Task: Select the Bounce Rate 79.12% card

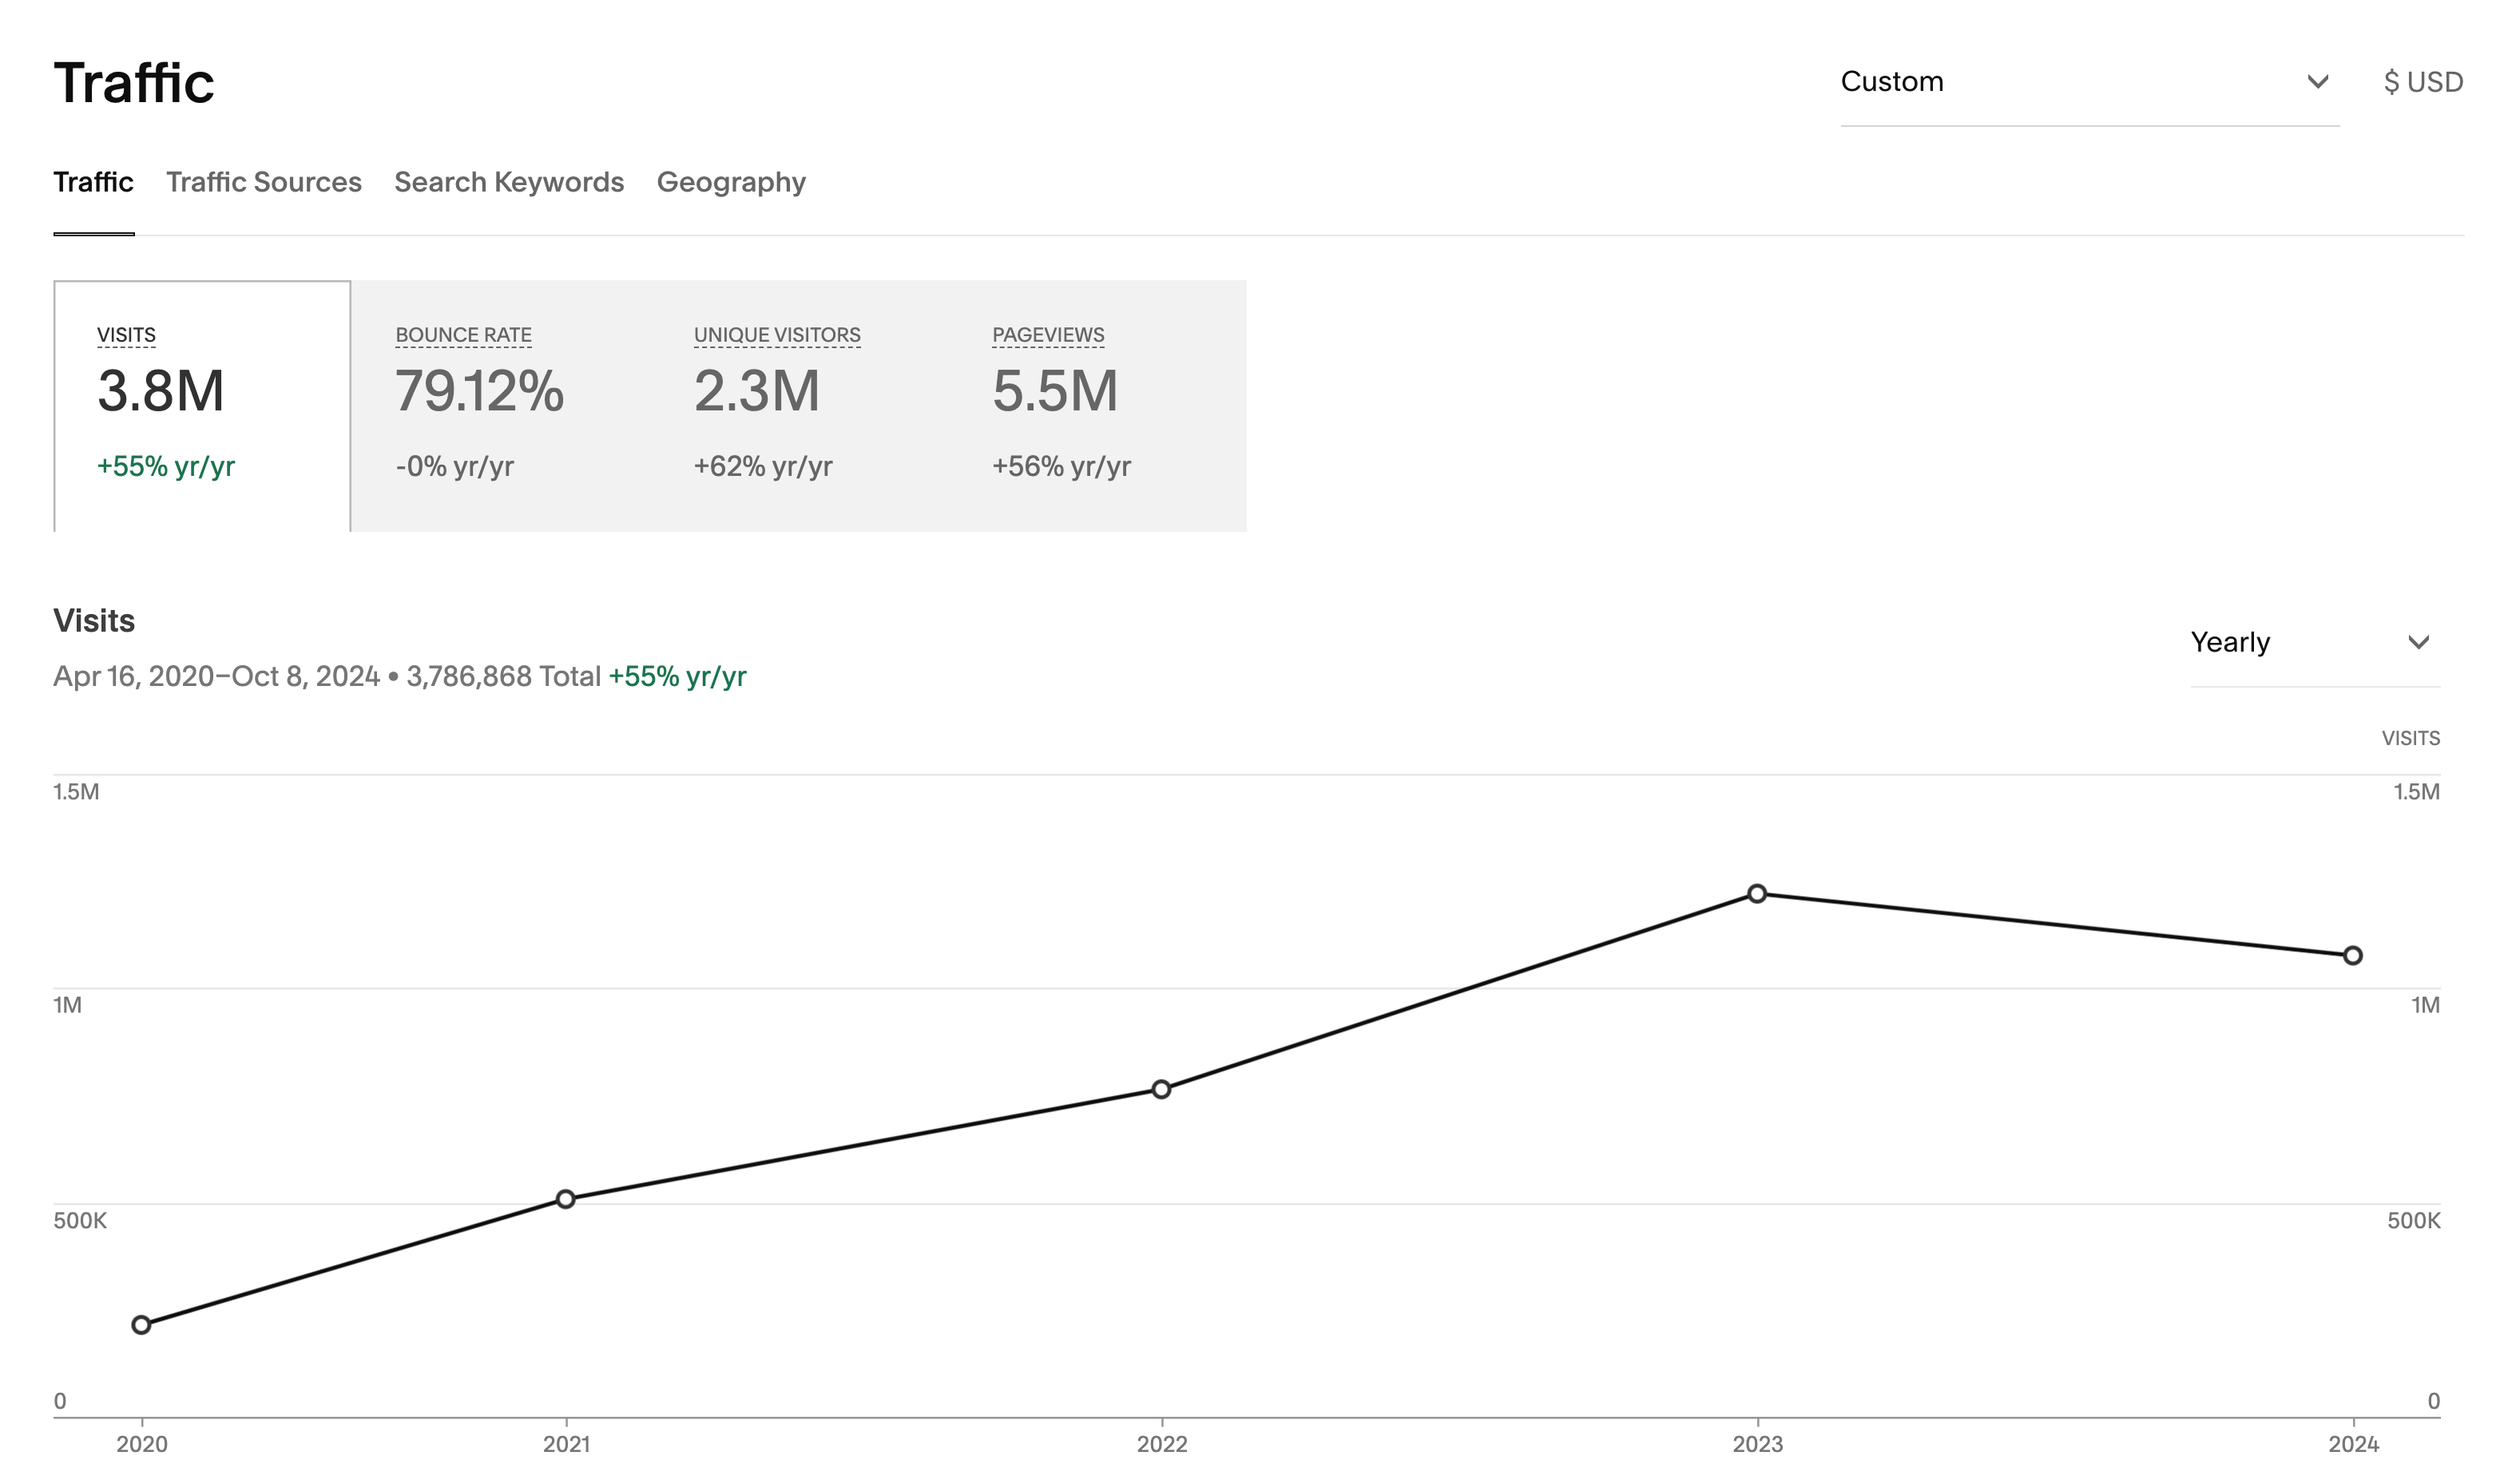Action: coord(500,406)
